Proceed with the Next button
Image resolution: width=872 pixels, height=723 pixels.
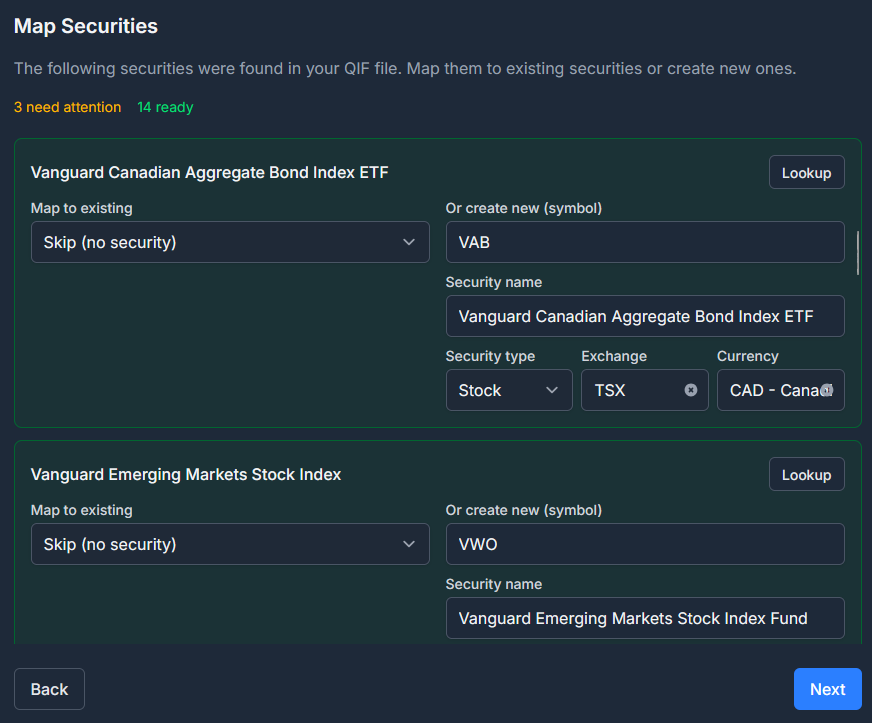828,689
